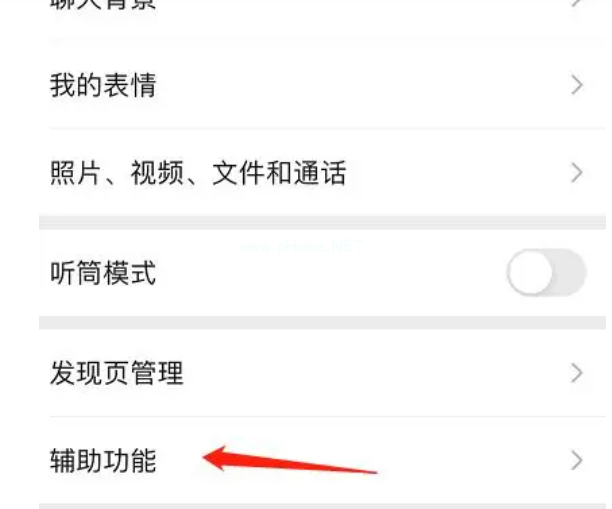The width and height of the screenshot is (612, 509).
Task: Tap the chevron next to 辅助功能
Action: [x=577, y=460]
